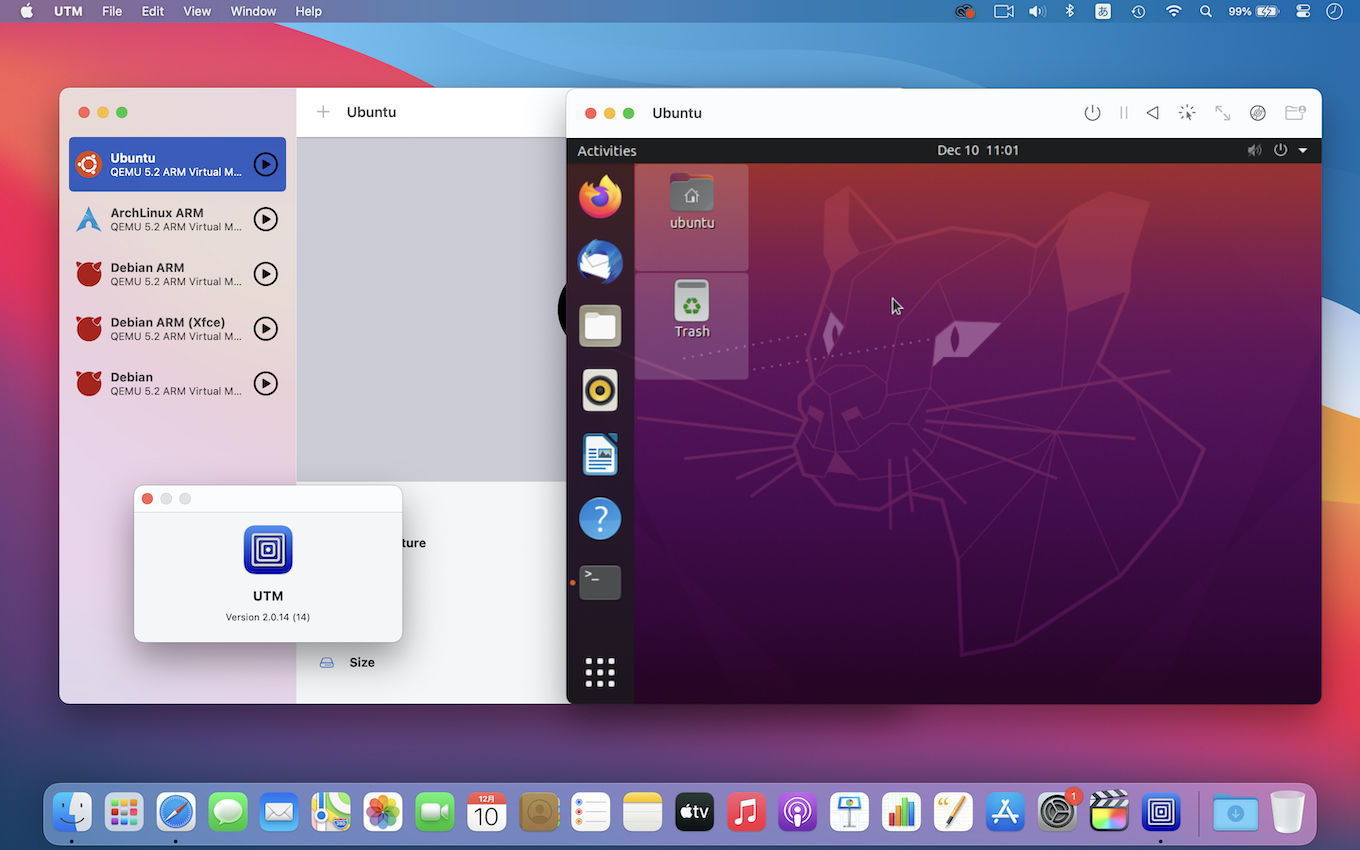Run the plain Debian VM via play button
Viewport: 1360px width, 850px height.
[265, 384]
